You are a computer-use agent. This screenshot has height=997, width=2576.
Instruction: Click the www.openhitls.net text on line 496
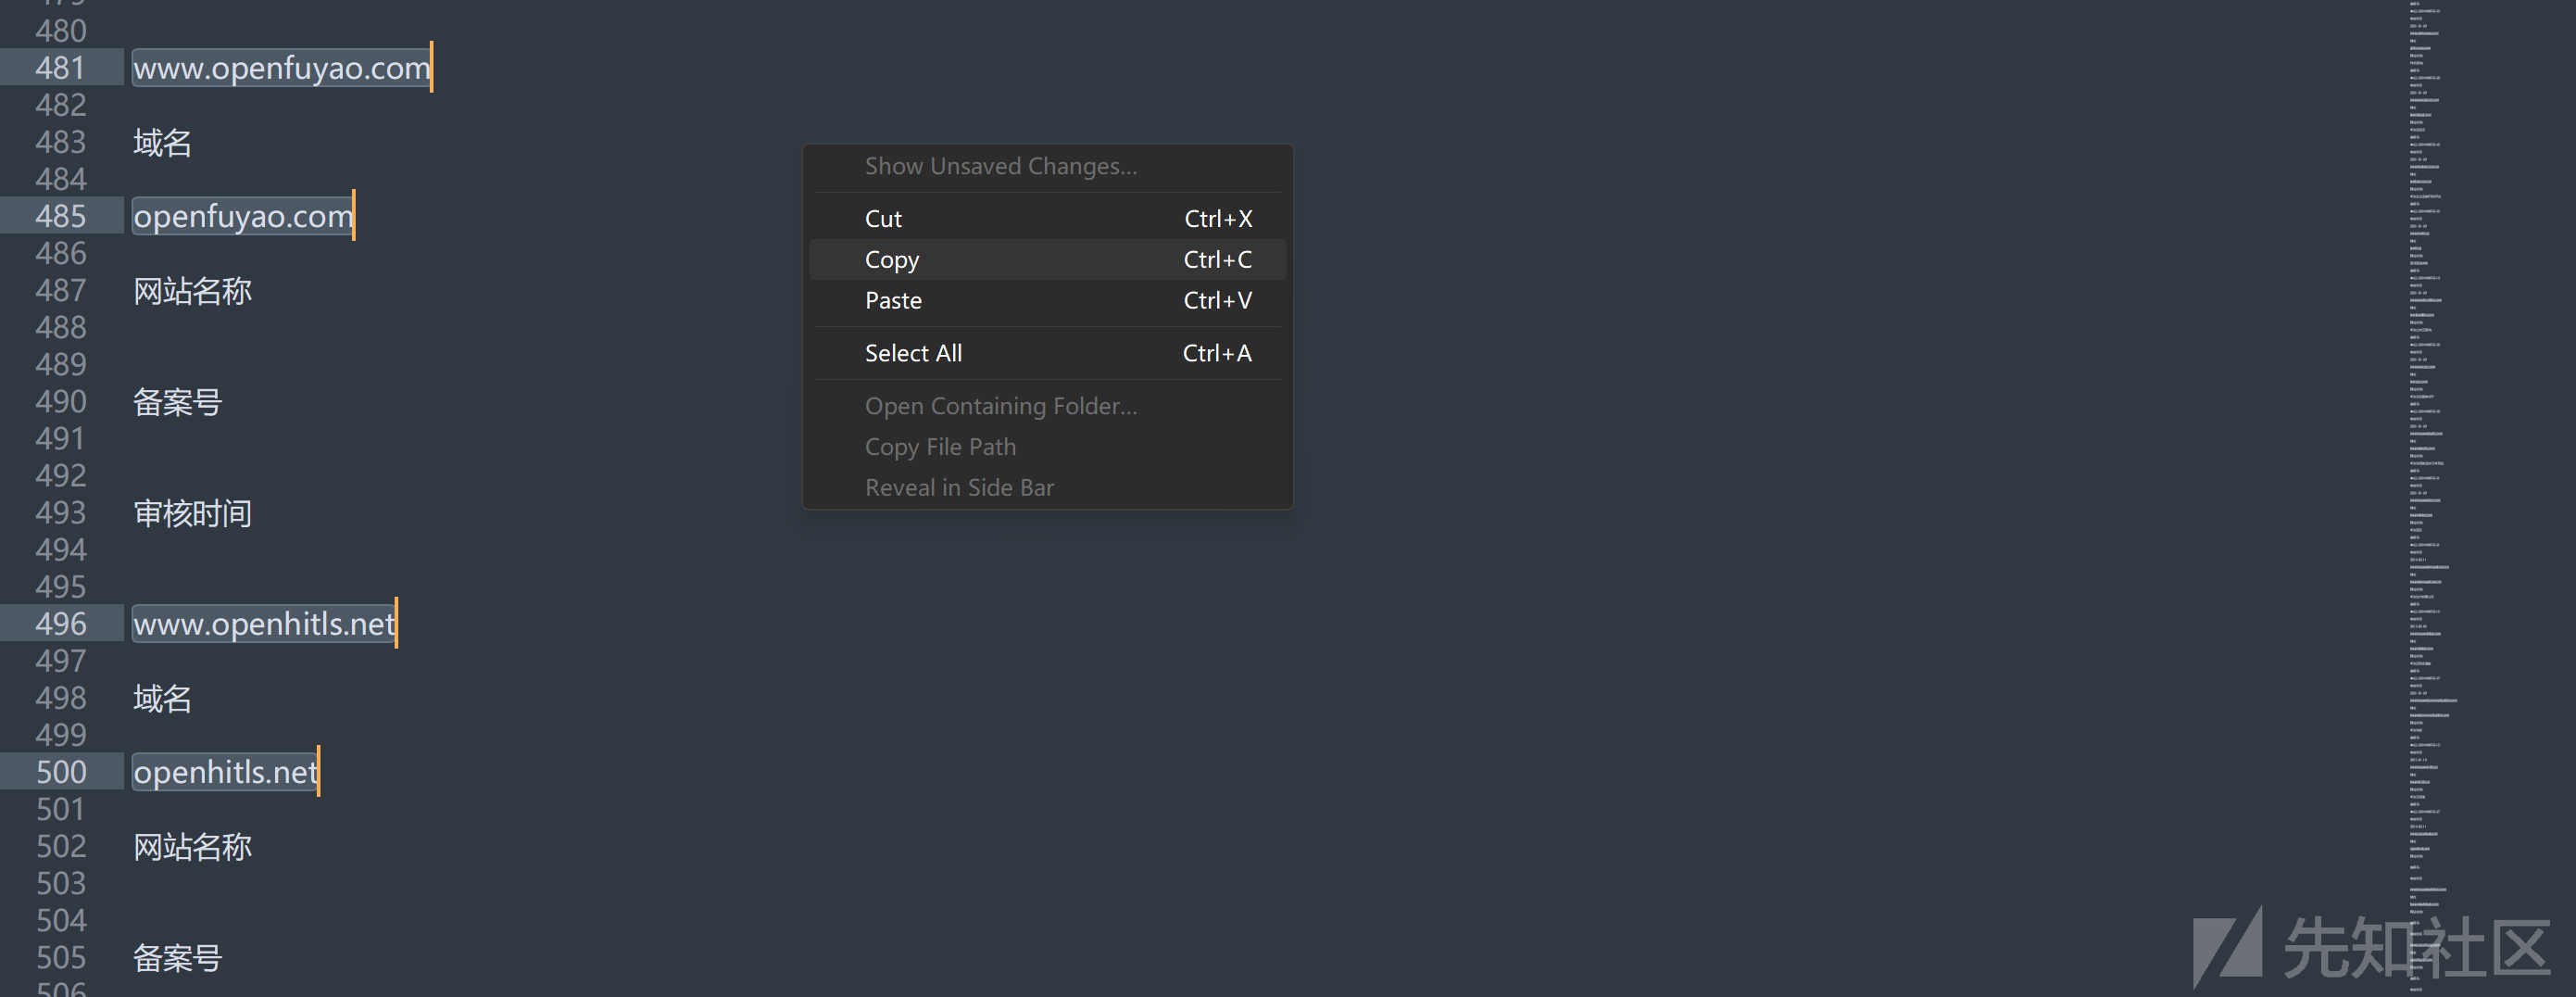(x=264, y=624)
